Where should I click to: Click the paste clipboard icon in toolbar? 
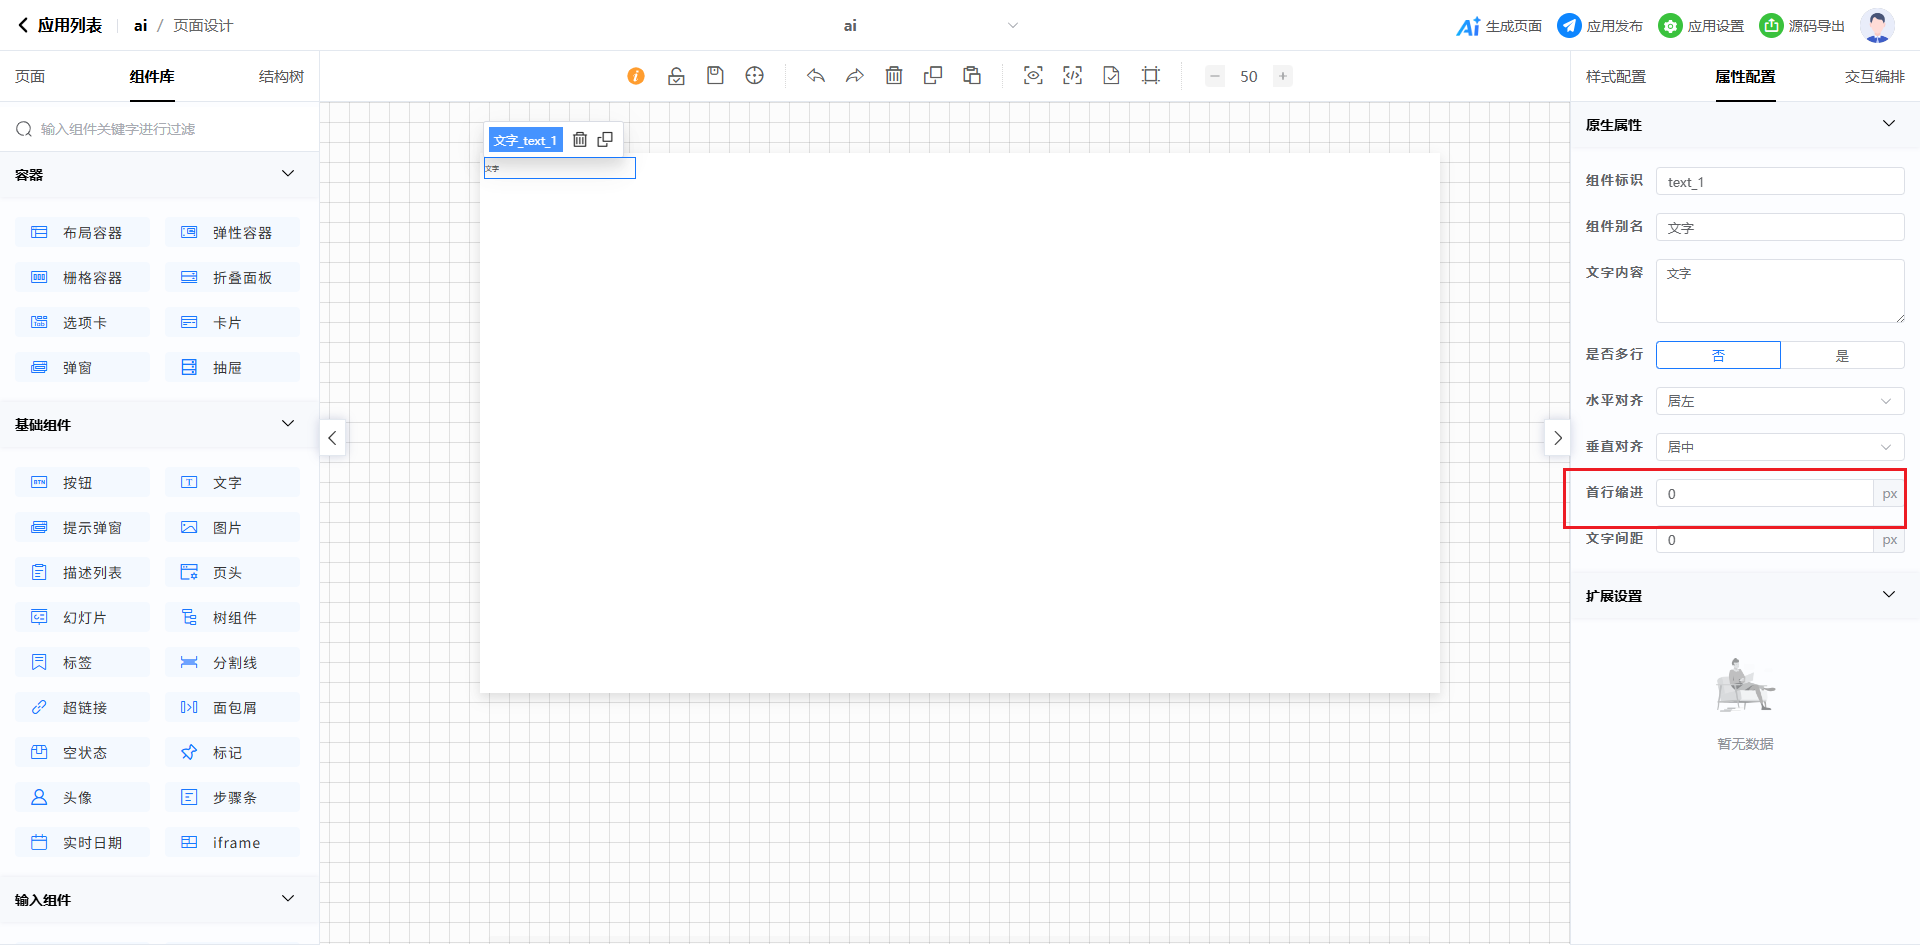972,76
